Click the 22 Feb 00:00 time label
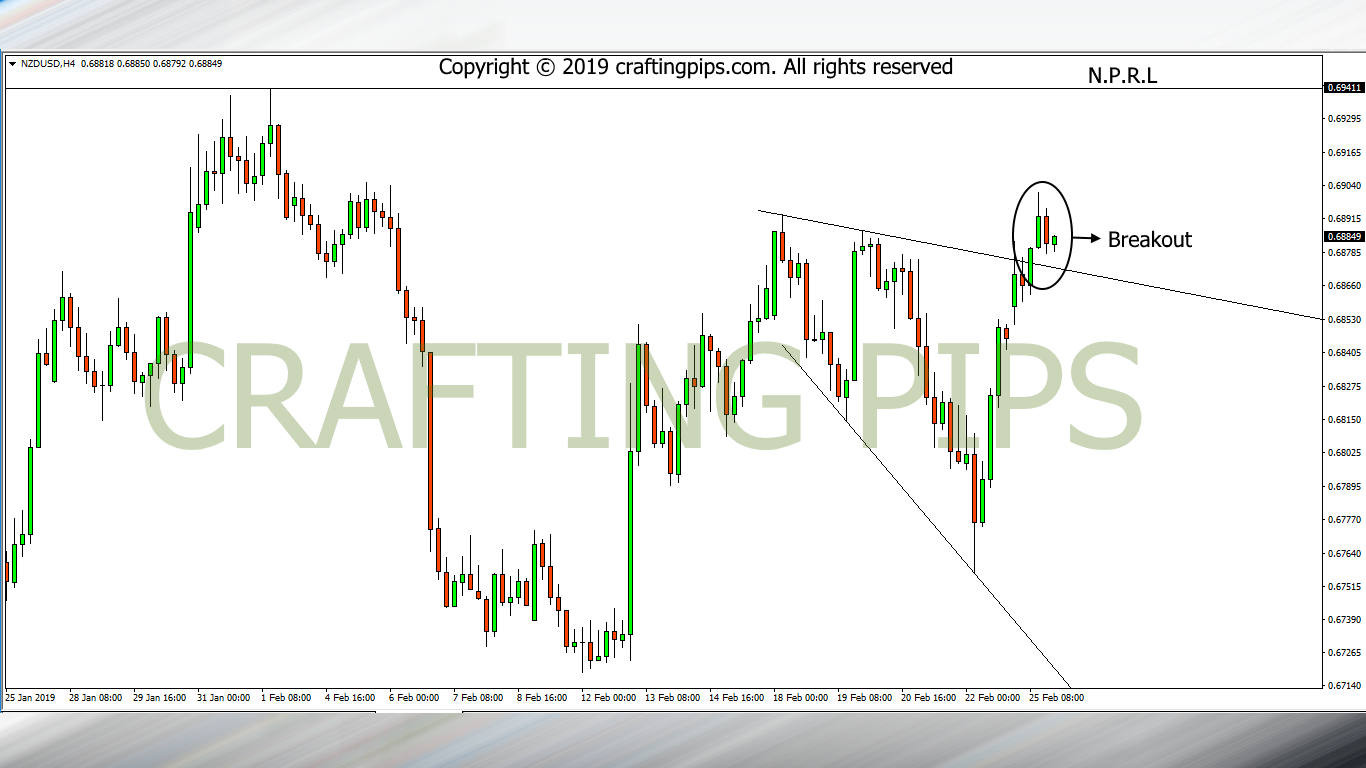1366x768 pixels. [x=992, y=697]
